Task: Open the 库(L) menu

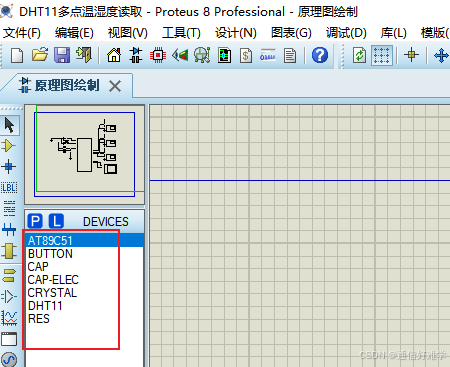Action: point(394,33)
